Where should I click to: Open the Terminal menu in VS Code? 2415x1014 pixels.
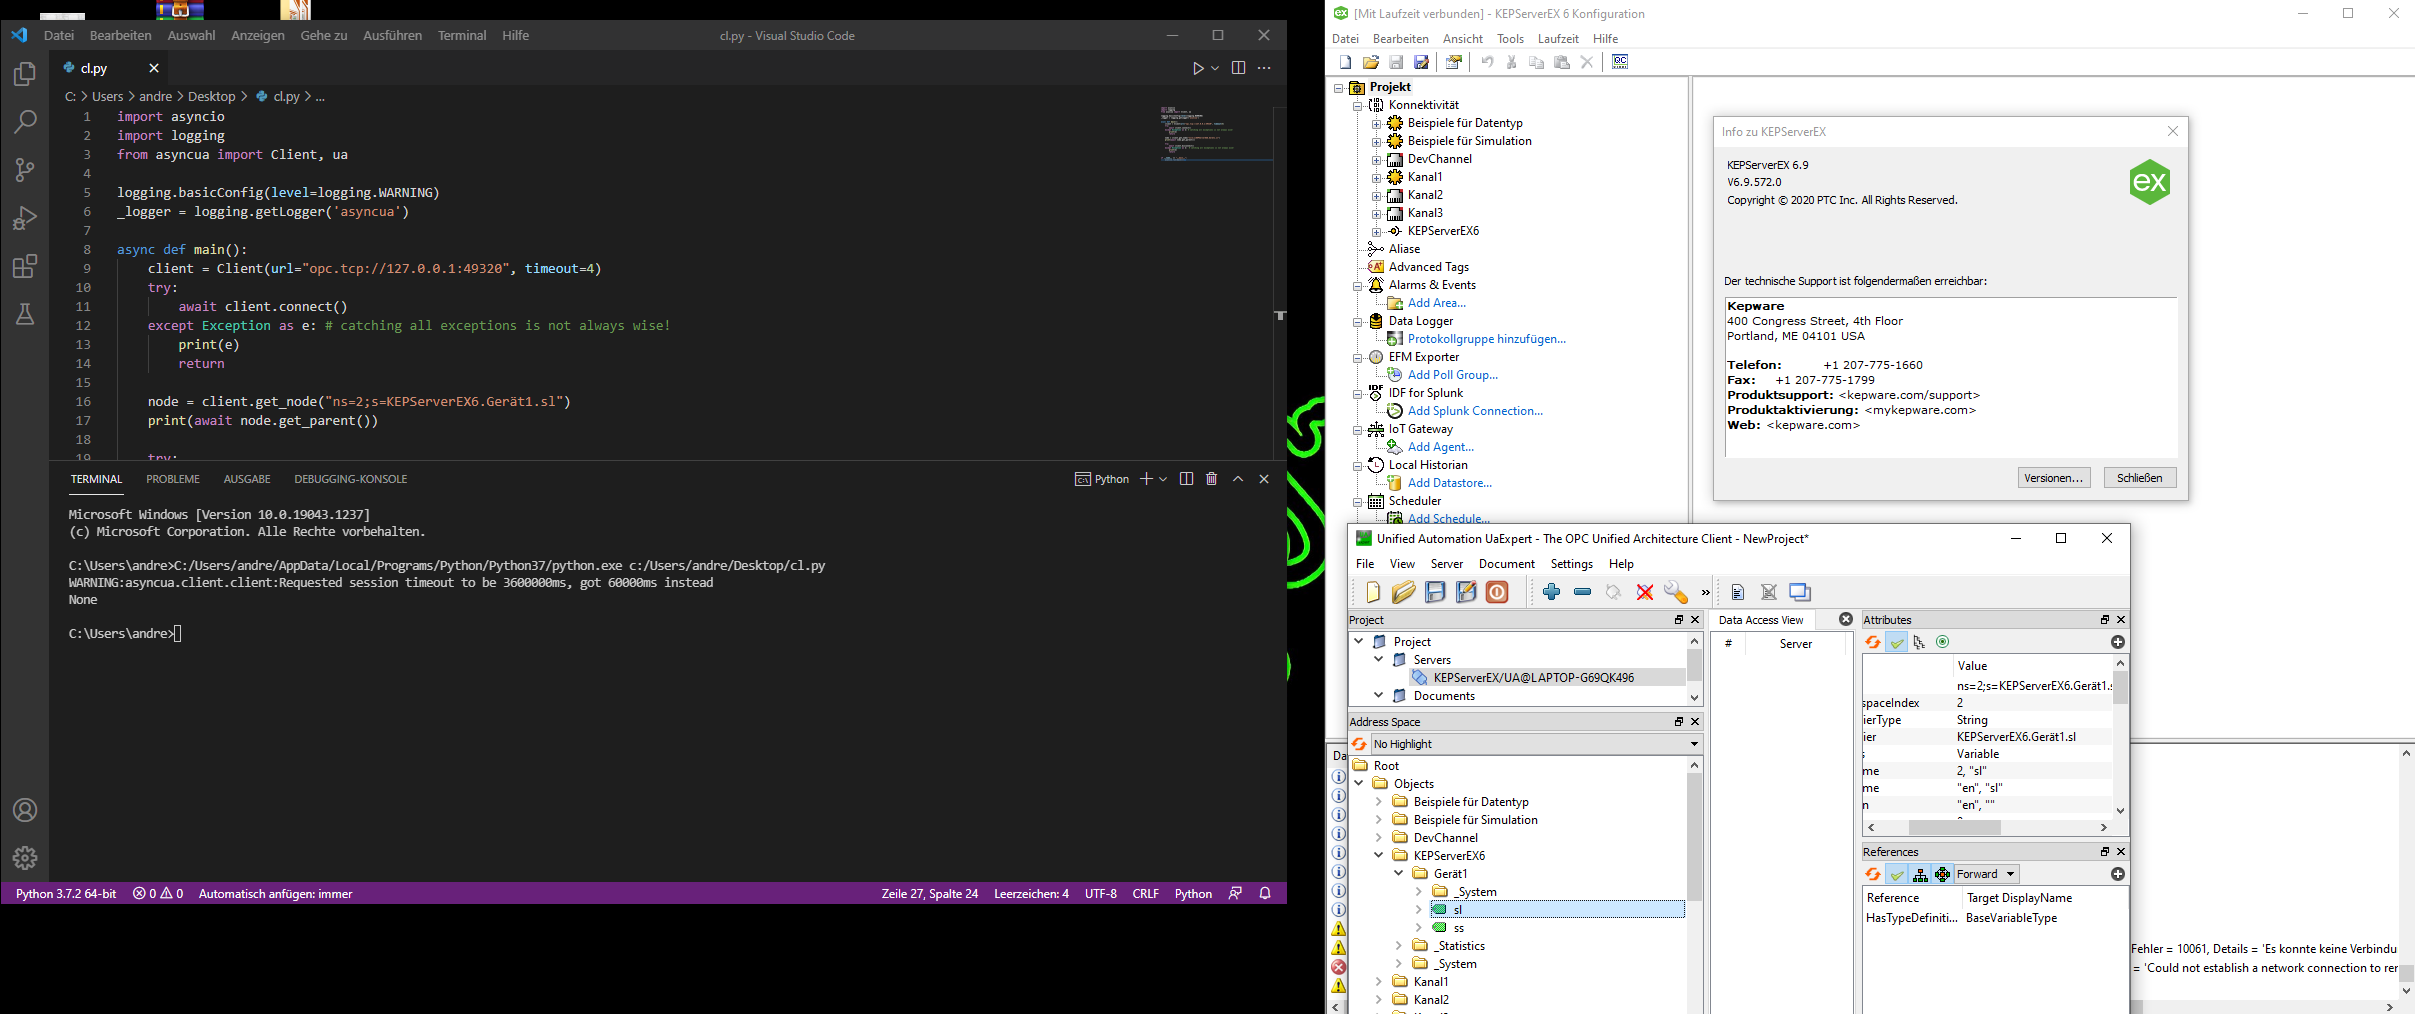tap(462, 35)
